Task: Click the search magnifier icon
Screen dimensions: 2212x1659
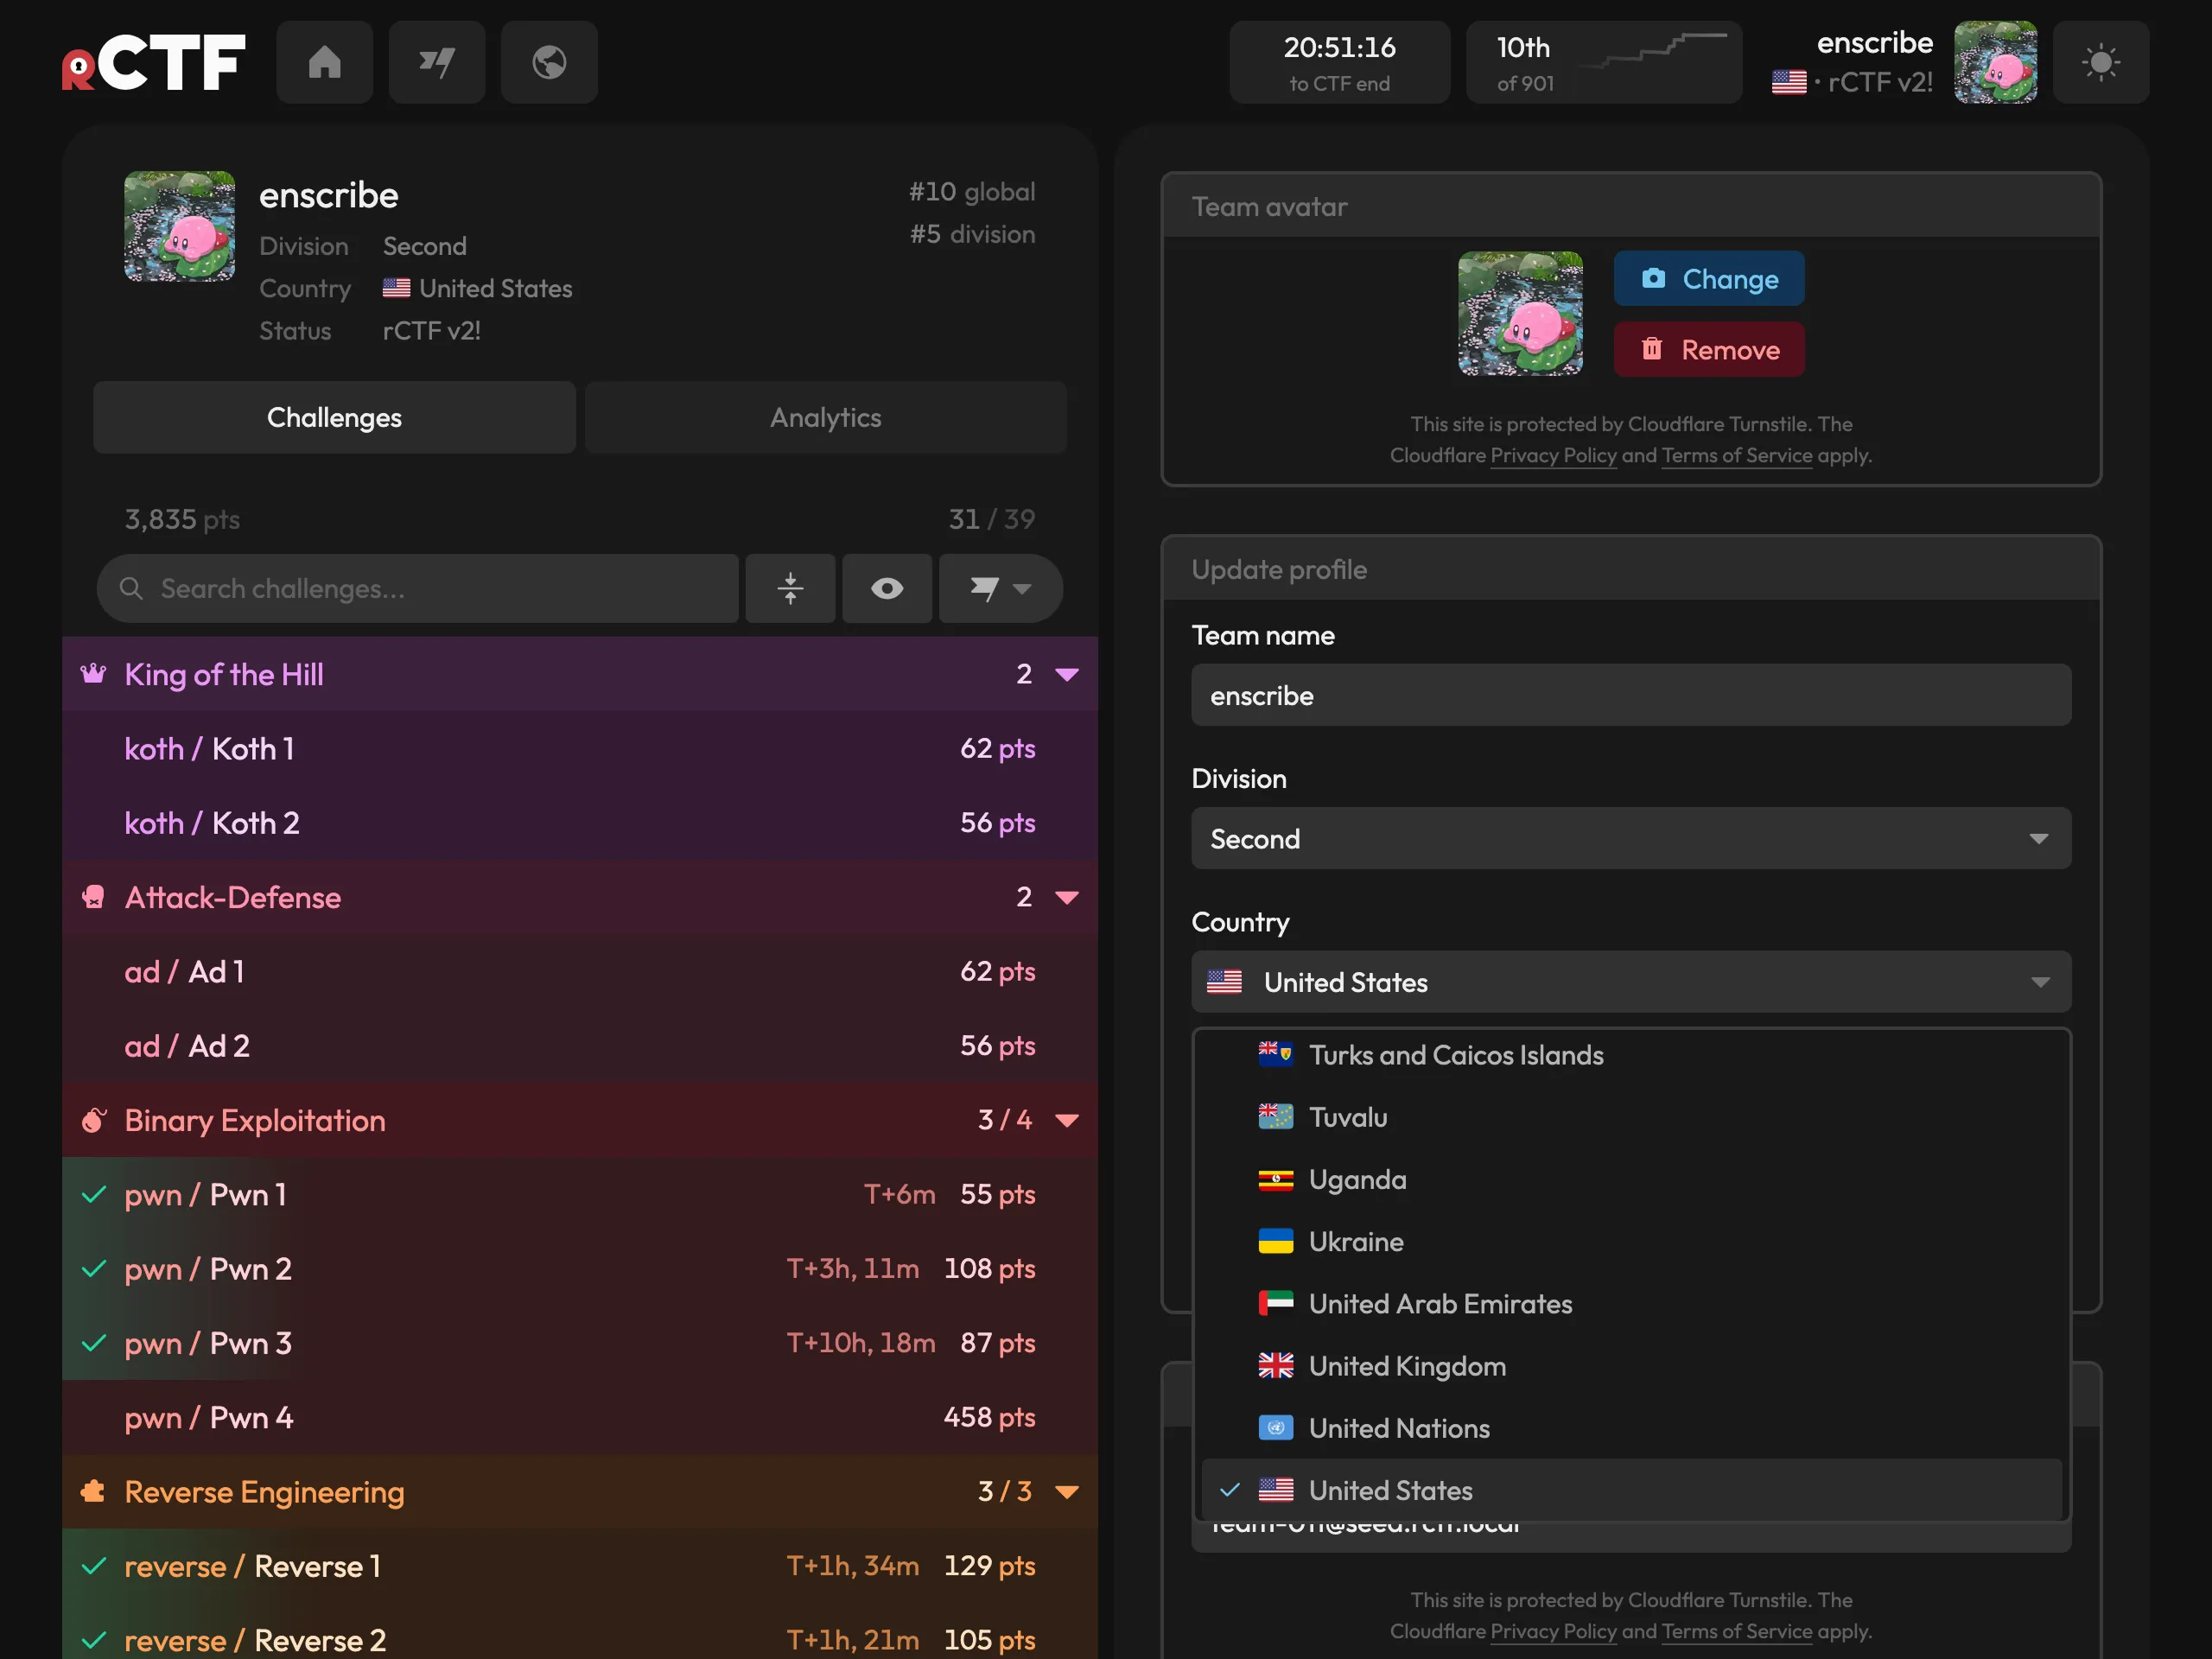Action: [x=131, y=588]
